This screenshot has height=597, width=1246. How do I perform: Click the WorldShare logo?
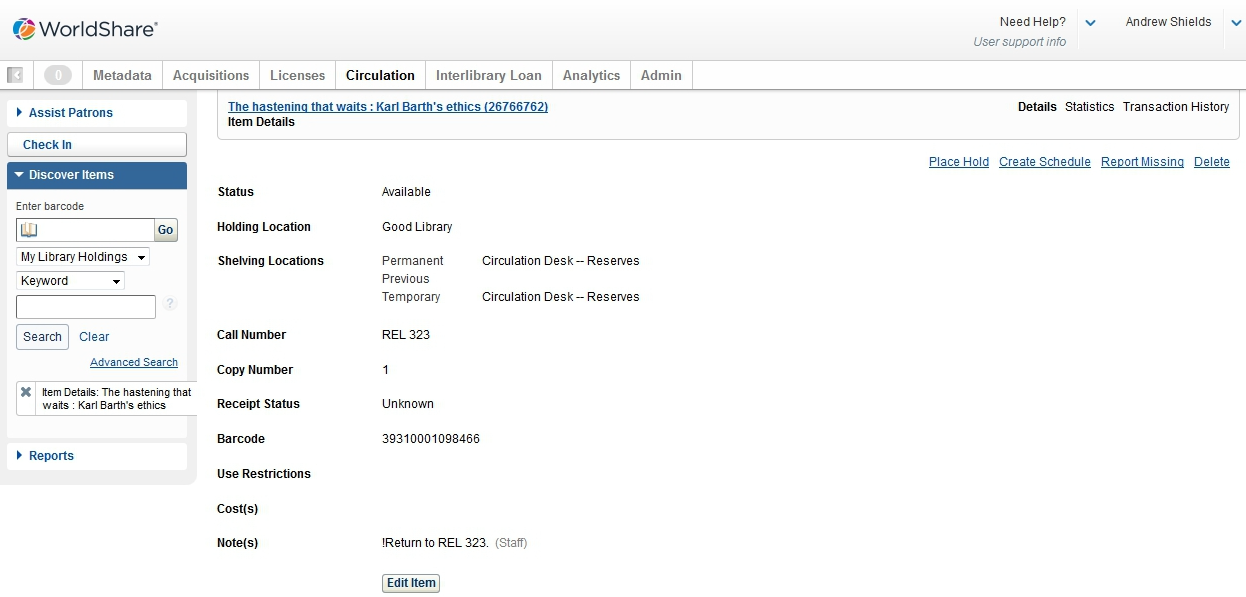85,29
